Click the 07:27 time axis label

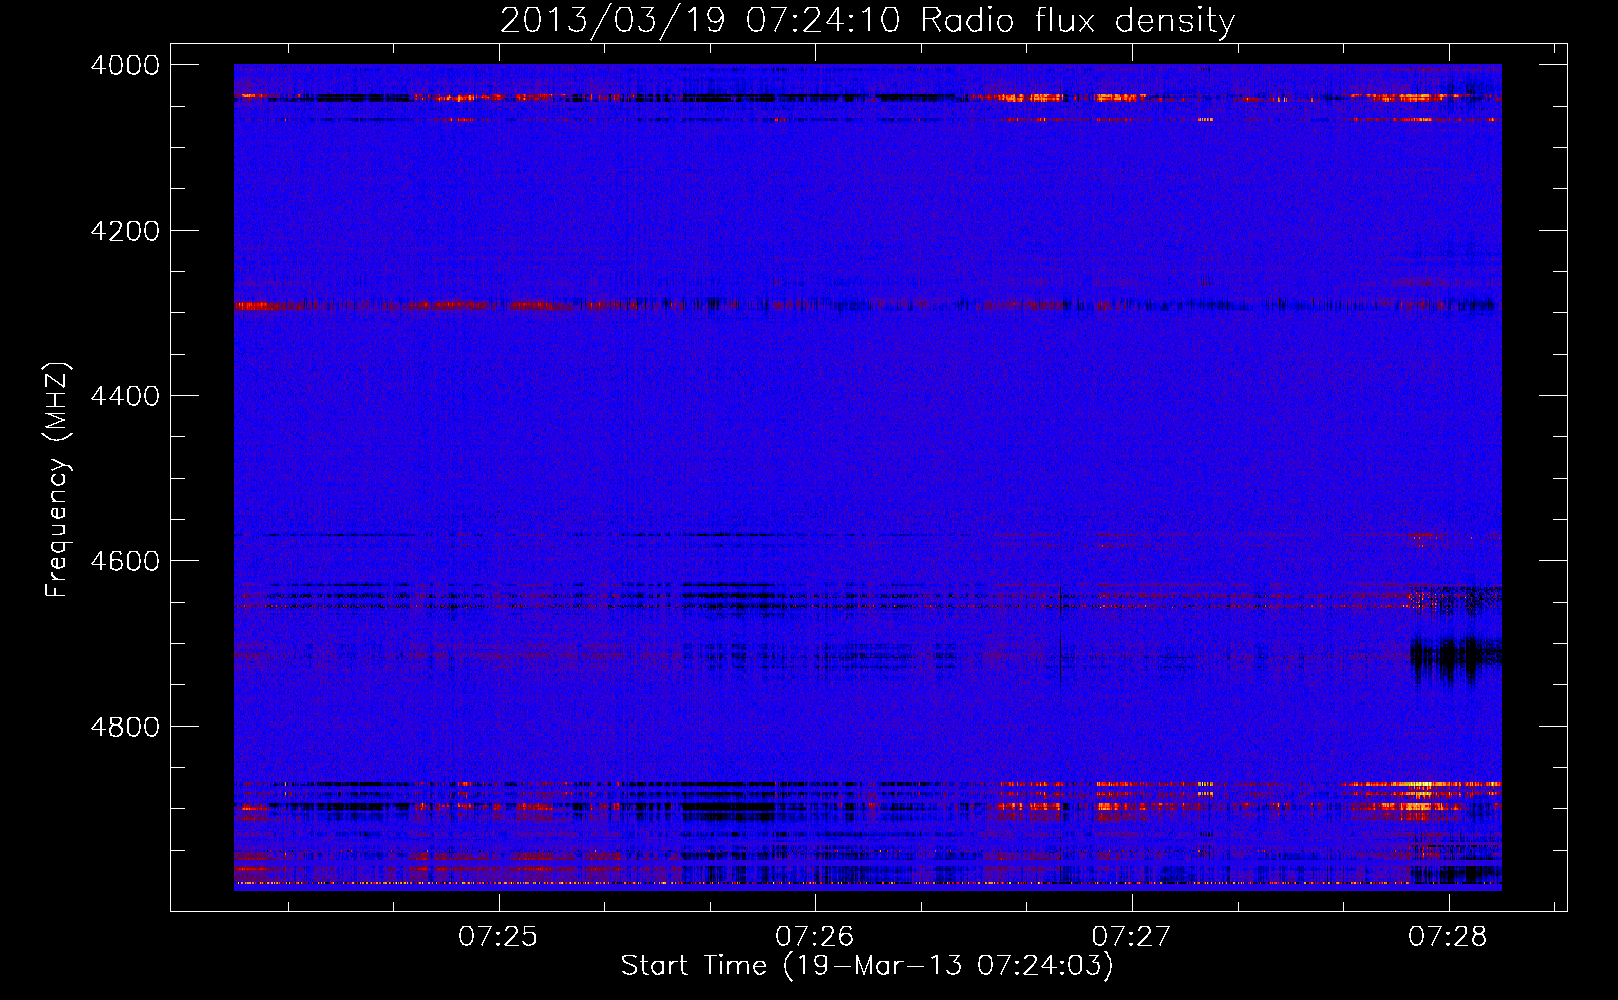1131,937
